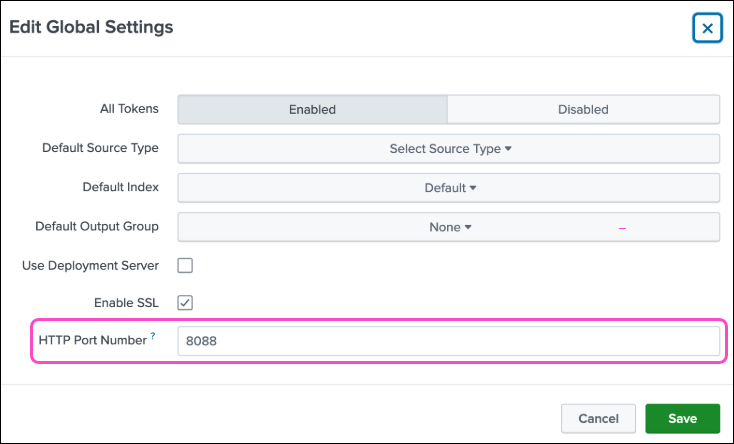The height and width of the screenshot is (444, 734).
Task: Check the Use Deployment Server checkbox
Action: click(185, 265)
